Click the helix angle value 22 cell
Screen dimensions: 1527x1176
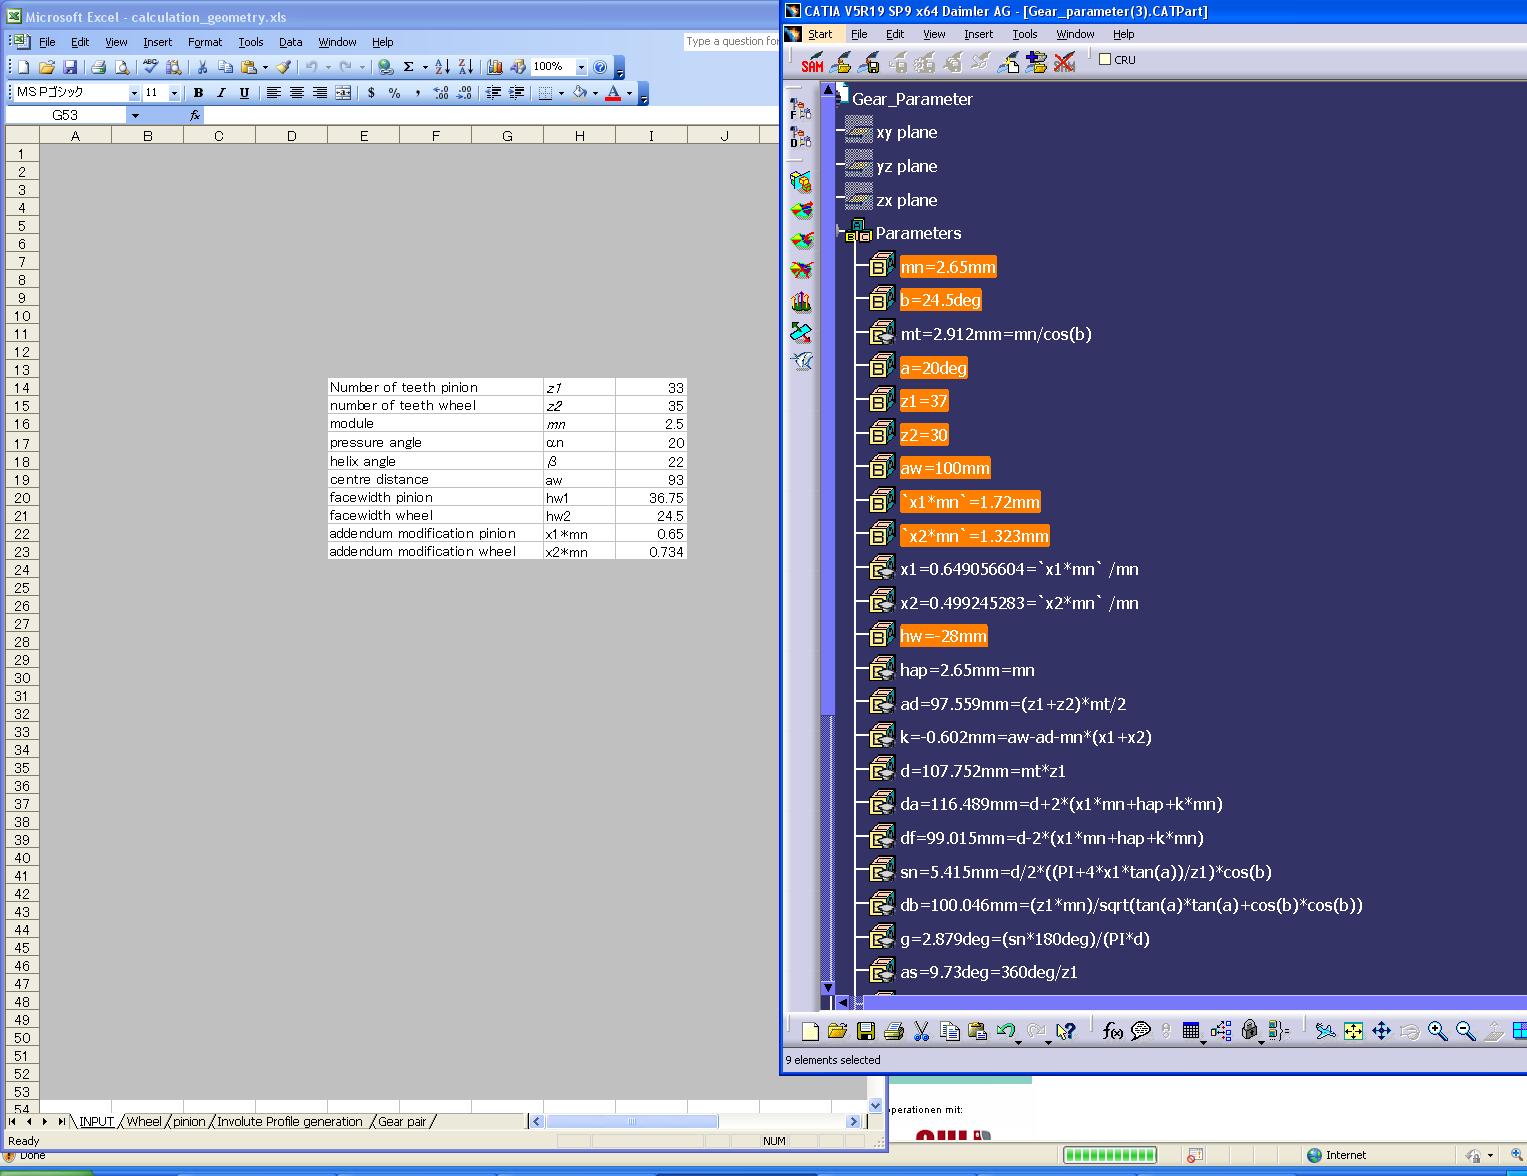tap(651, 461)
